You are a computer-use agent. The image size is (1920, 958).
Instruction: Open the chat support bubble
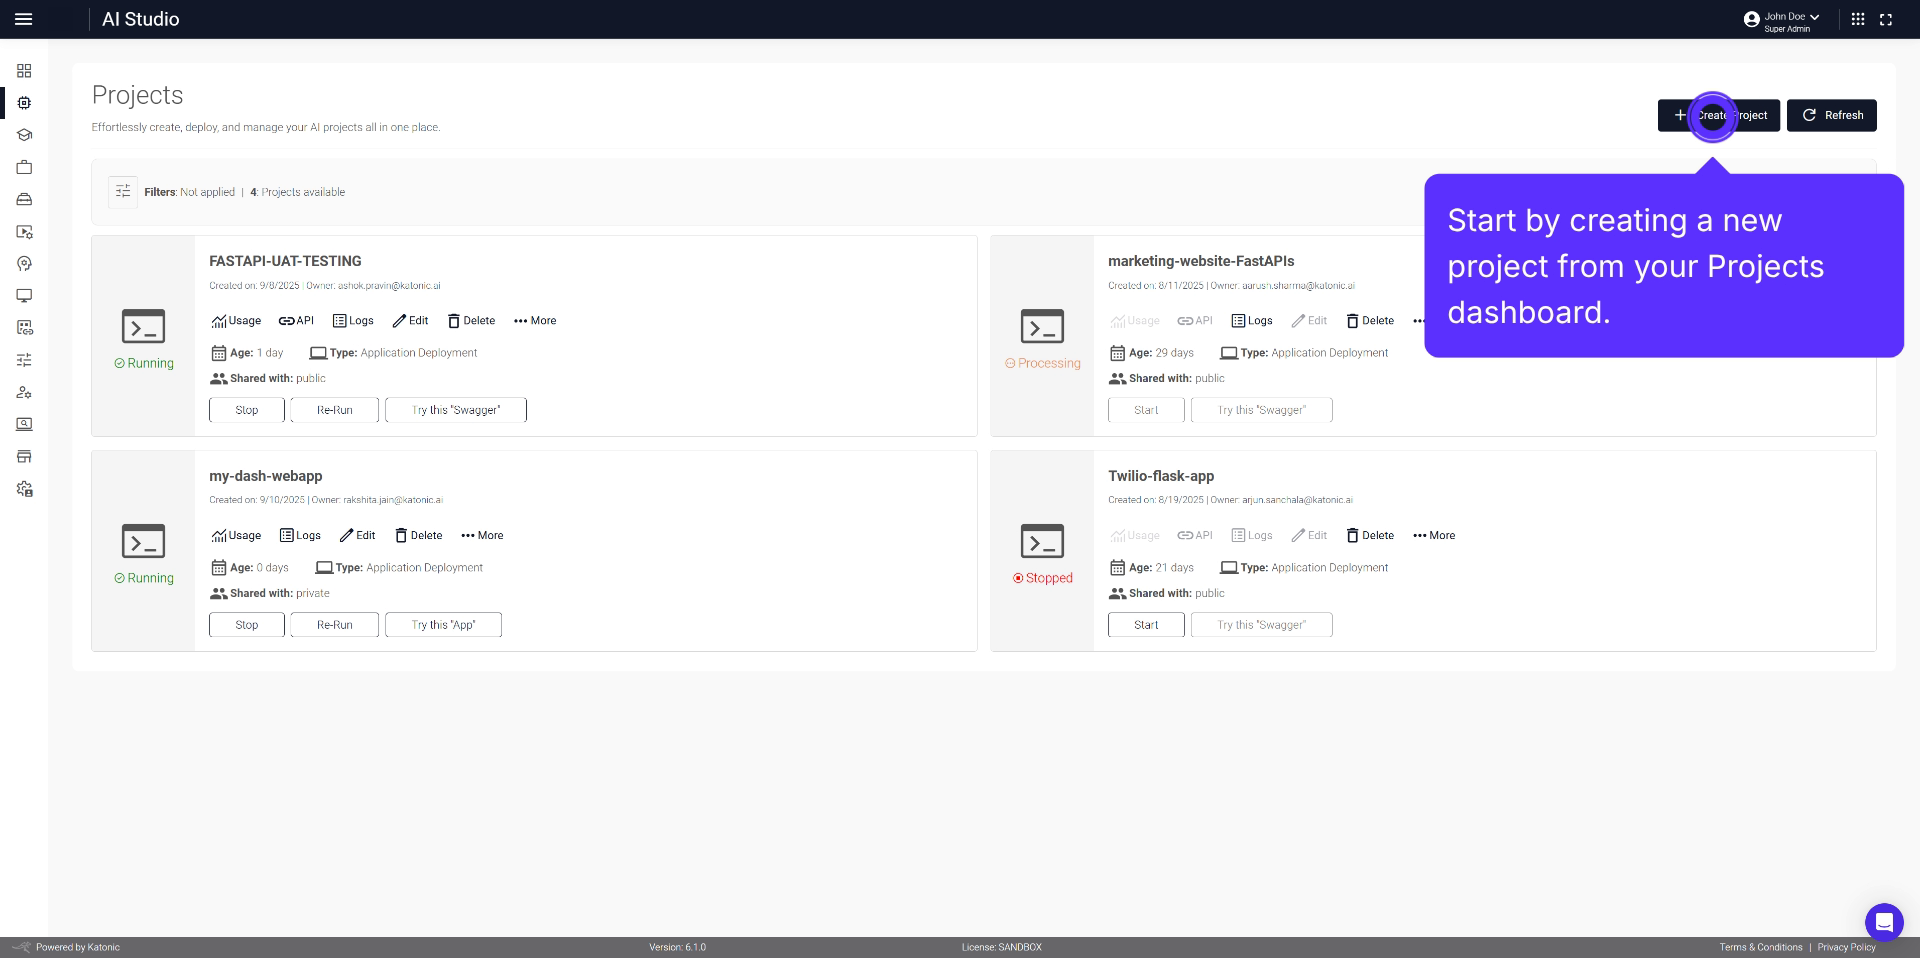(x=1883, y=922)
